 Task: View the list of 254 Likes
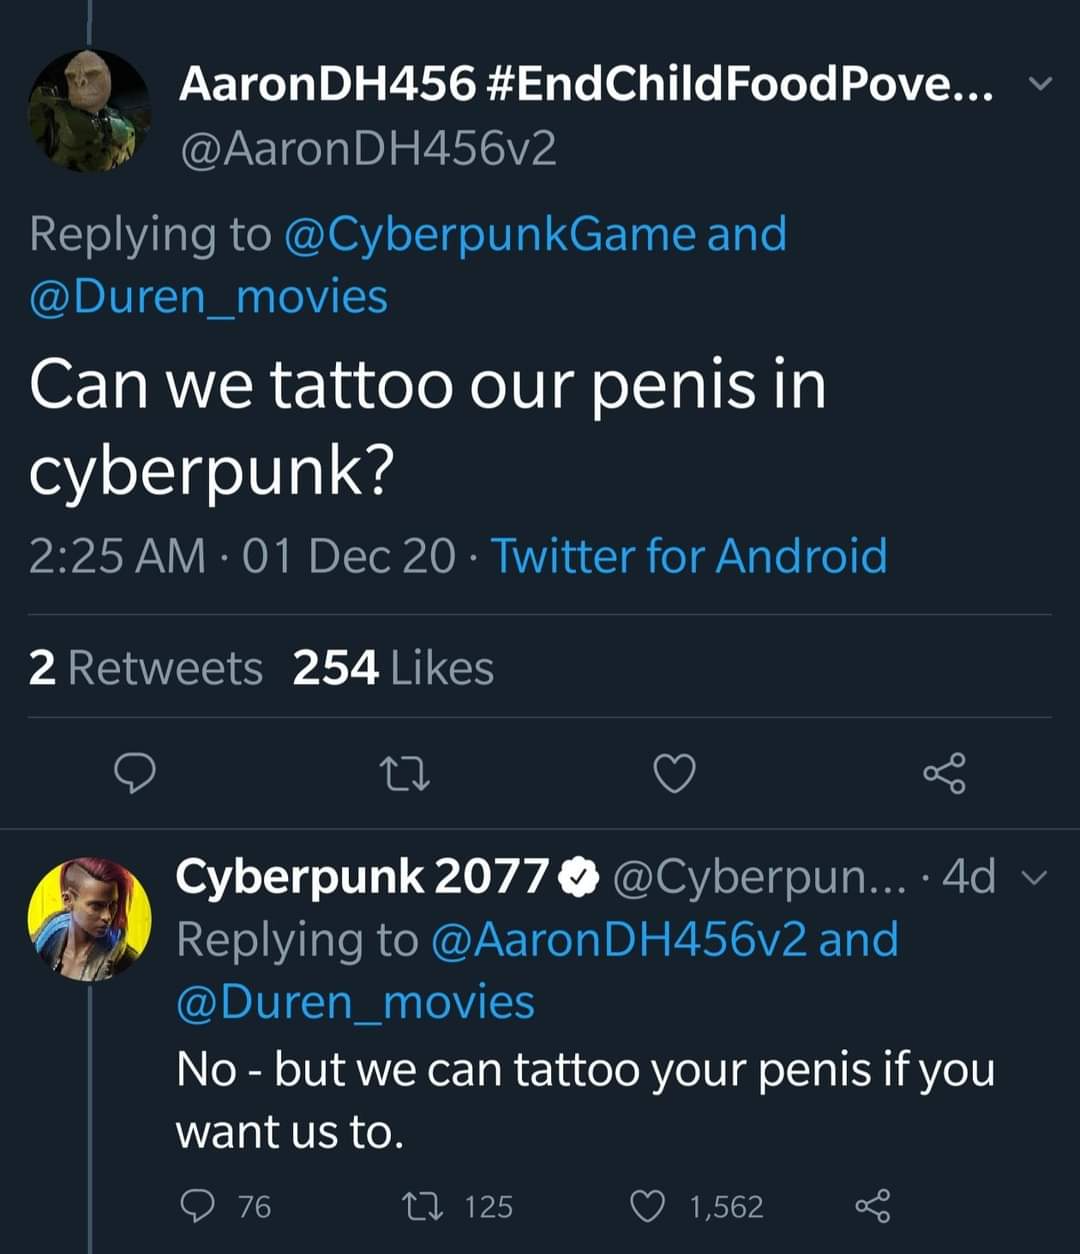tap(393, 668)
